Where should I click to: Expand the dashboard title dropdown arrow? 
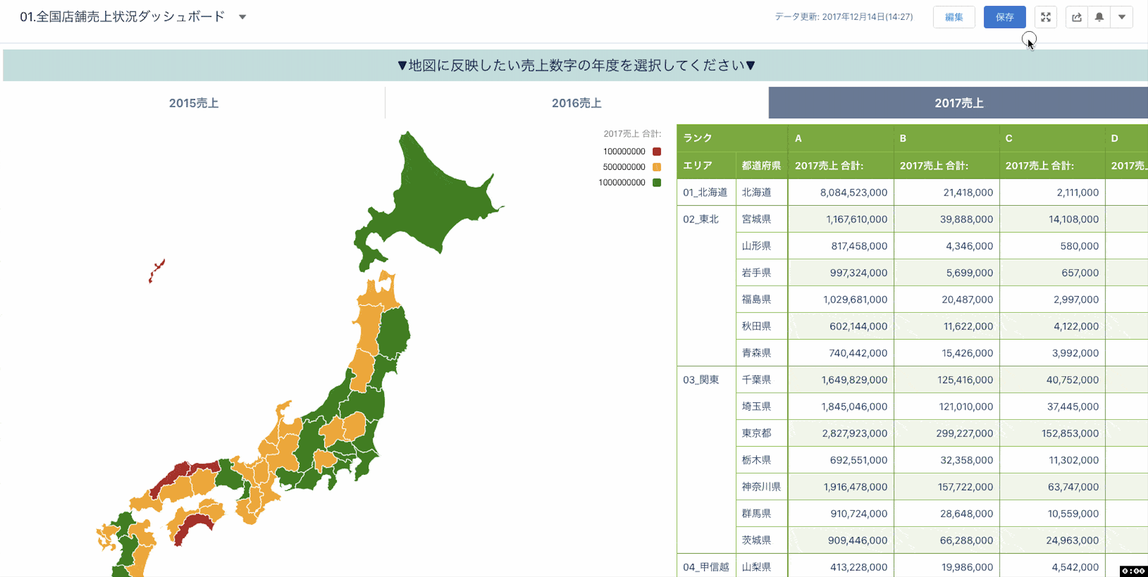click(242, 17)
